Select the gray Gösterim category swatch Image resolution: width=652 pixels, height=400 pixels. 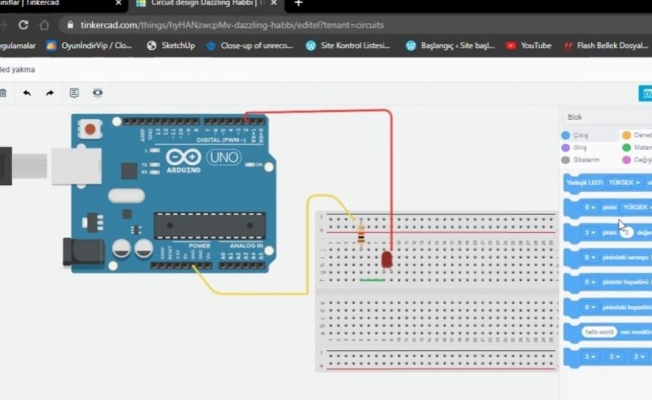[566, 160]
